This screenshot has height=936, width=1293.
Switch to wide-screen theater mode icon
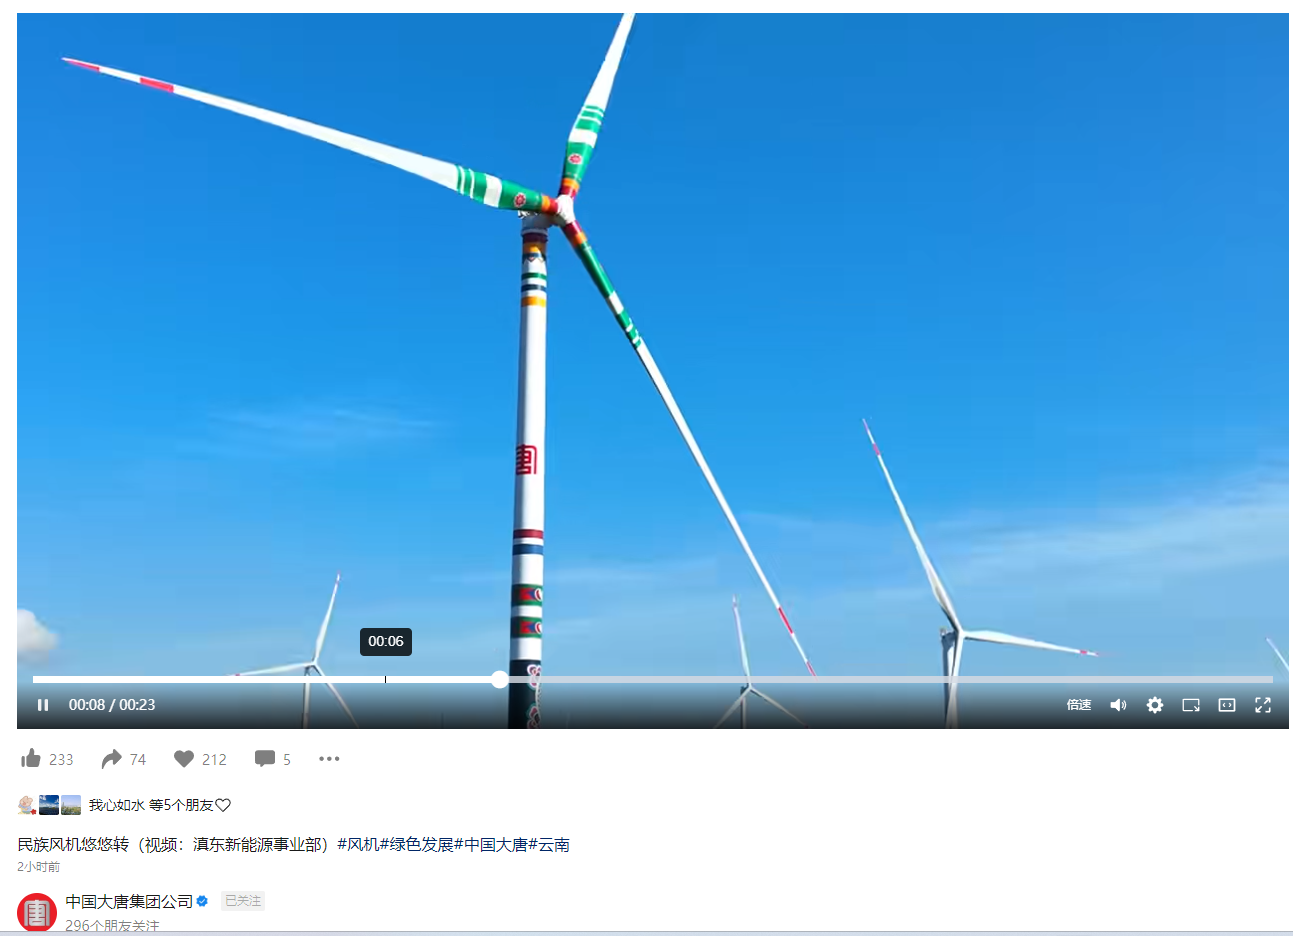coord(1226,705)
